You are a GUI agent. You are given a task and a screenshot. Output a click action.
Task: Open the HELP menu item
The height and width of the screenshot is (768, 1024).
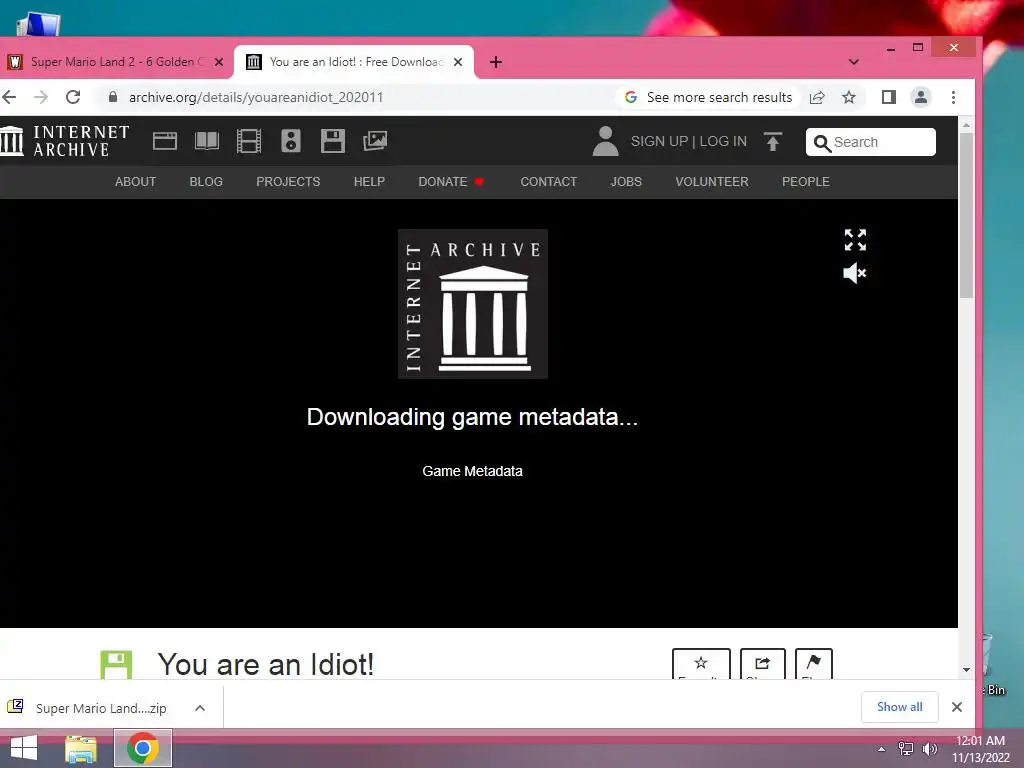pos(369,182)
